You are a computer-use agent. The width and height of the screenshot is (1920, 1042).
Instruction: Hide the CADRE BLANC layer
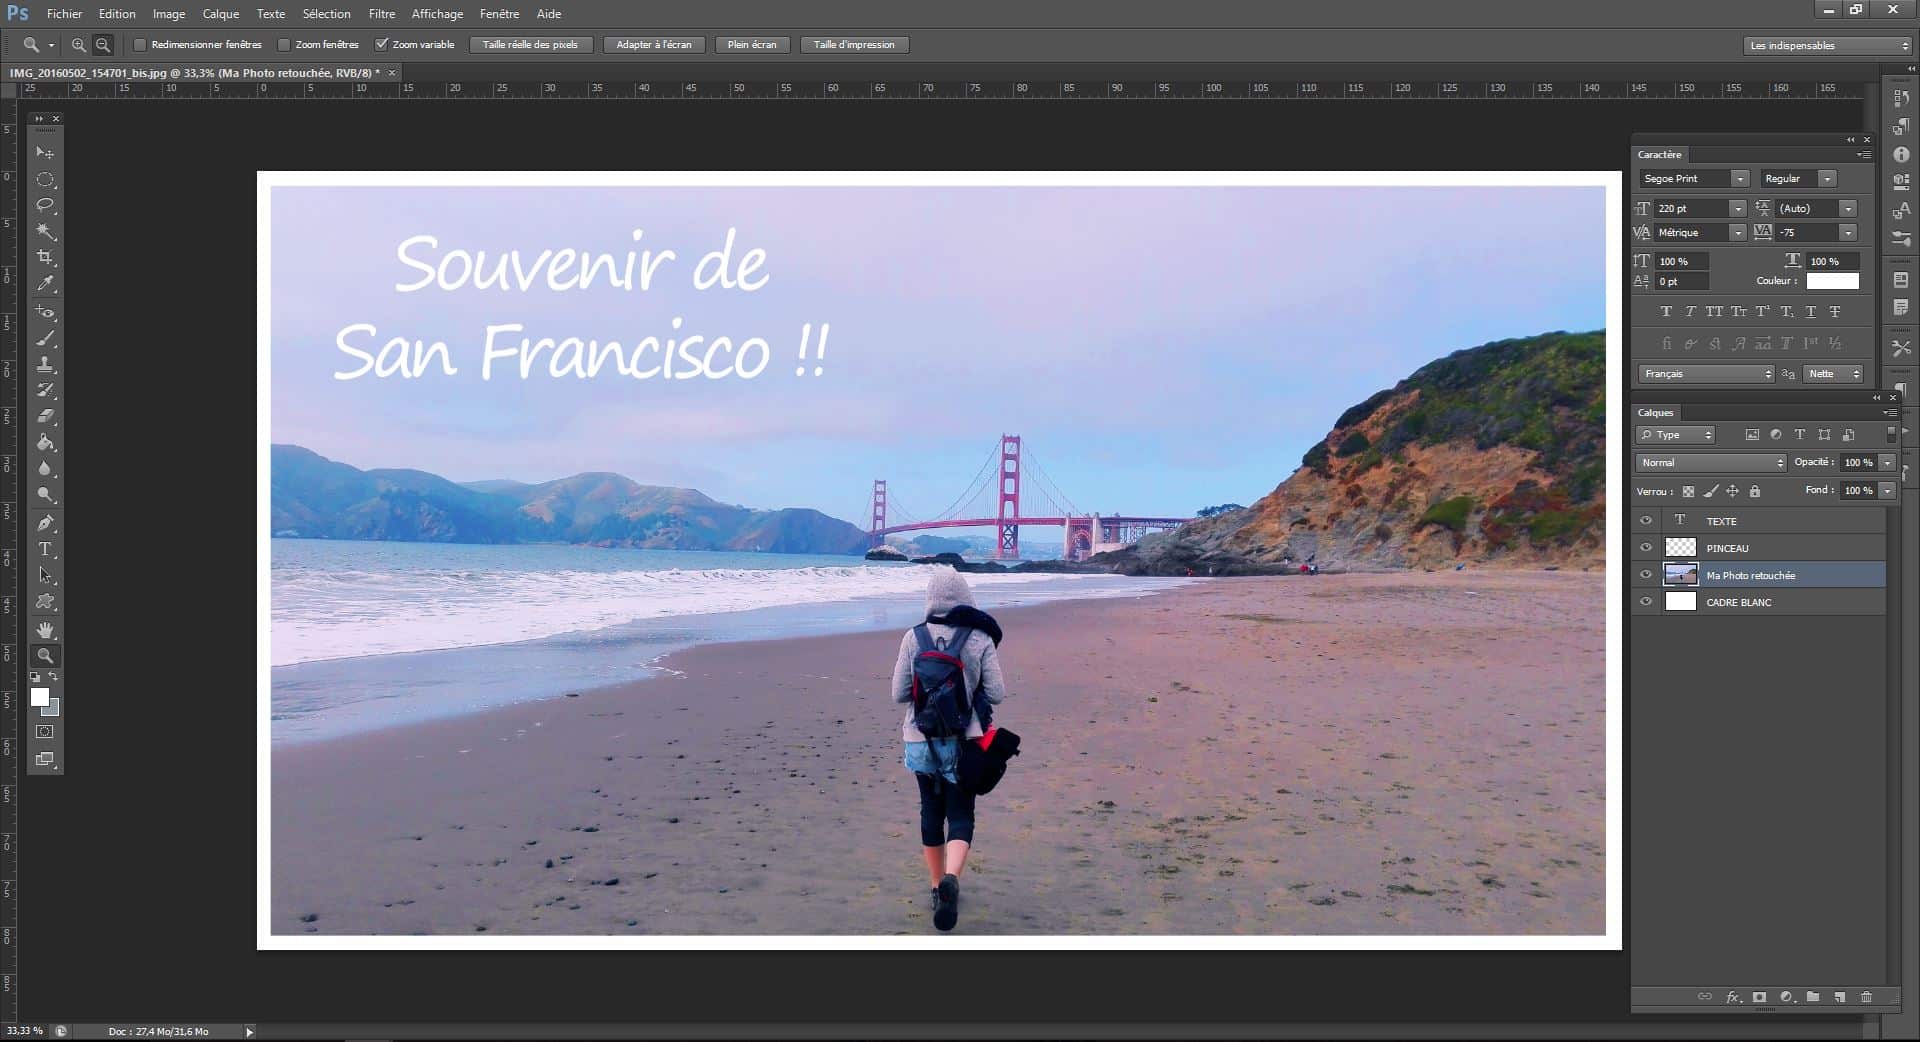pos(1646,602)
